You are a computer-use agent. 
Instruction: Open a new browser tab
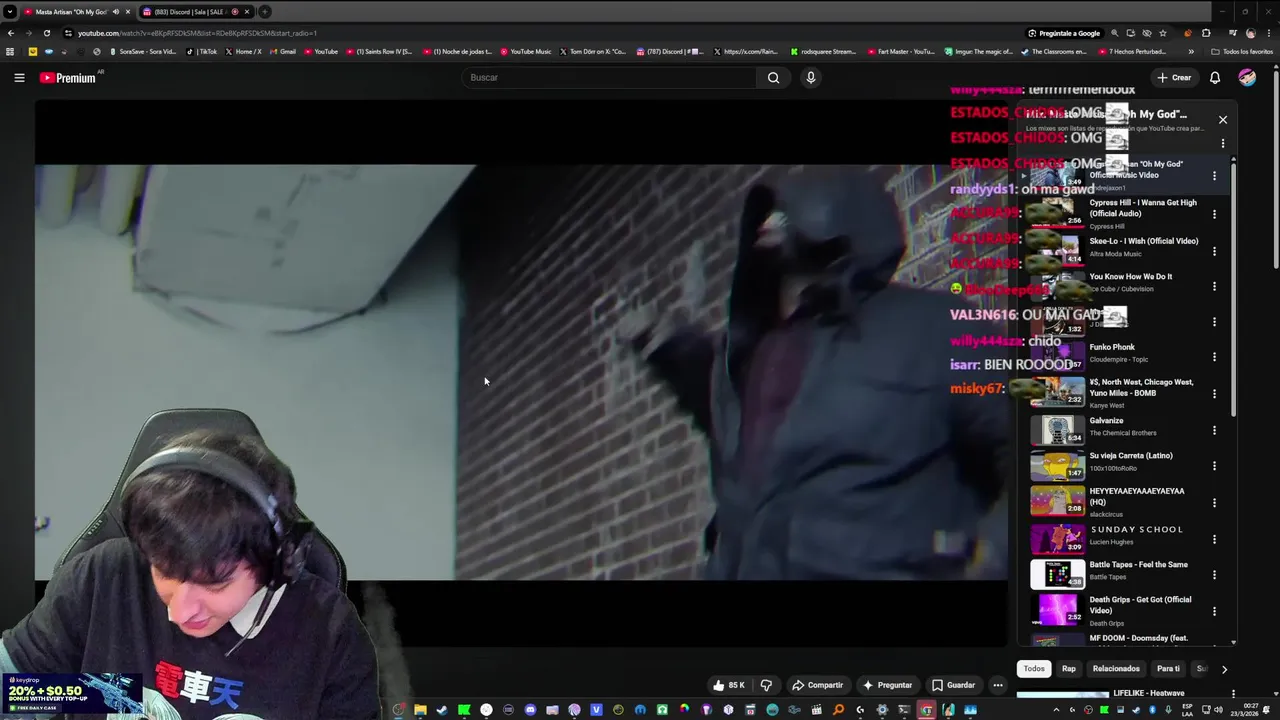pyautogui.click(x=265, y=12)
